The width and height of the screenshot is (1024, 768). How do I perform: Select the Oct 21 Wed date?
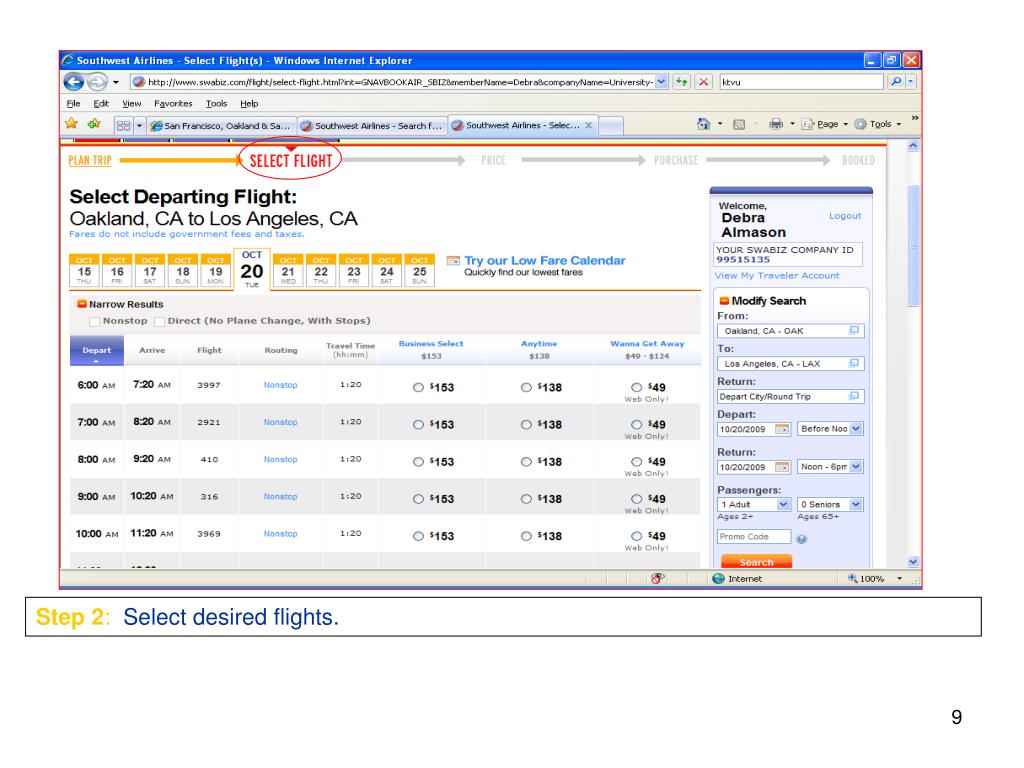(288, 270)
